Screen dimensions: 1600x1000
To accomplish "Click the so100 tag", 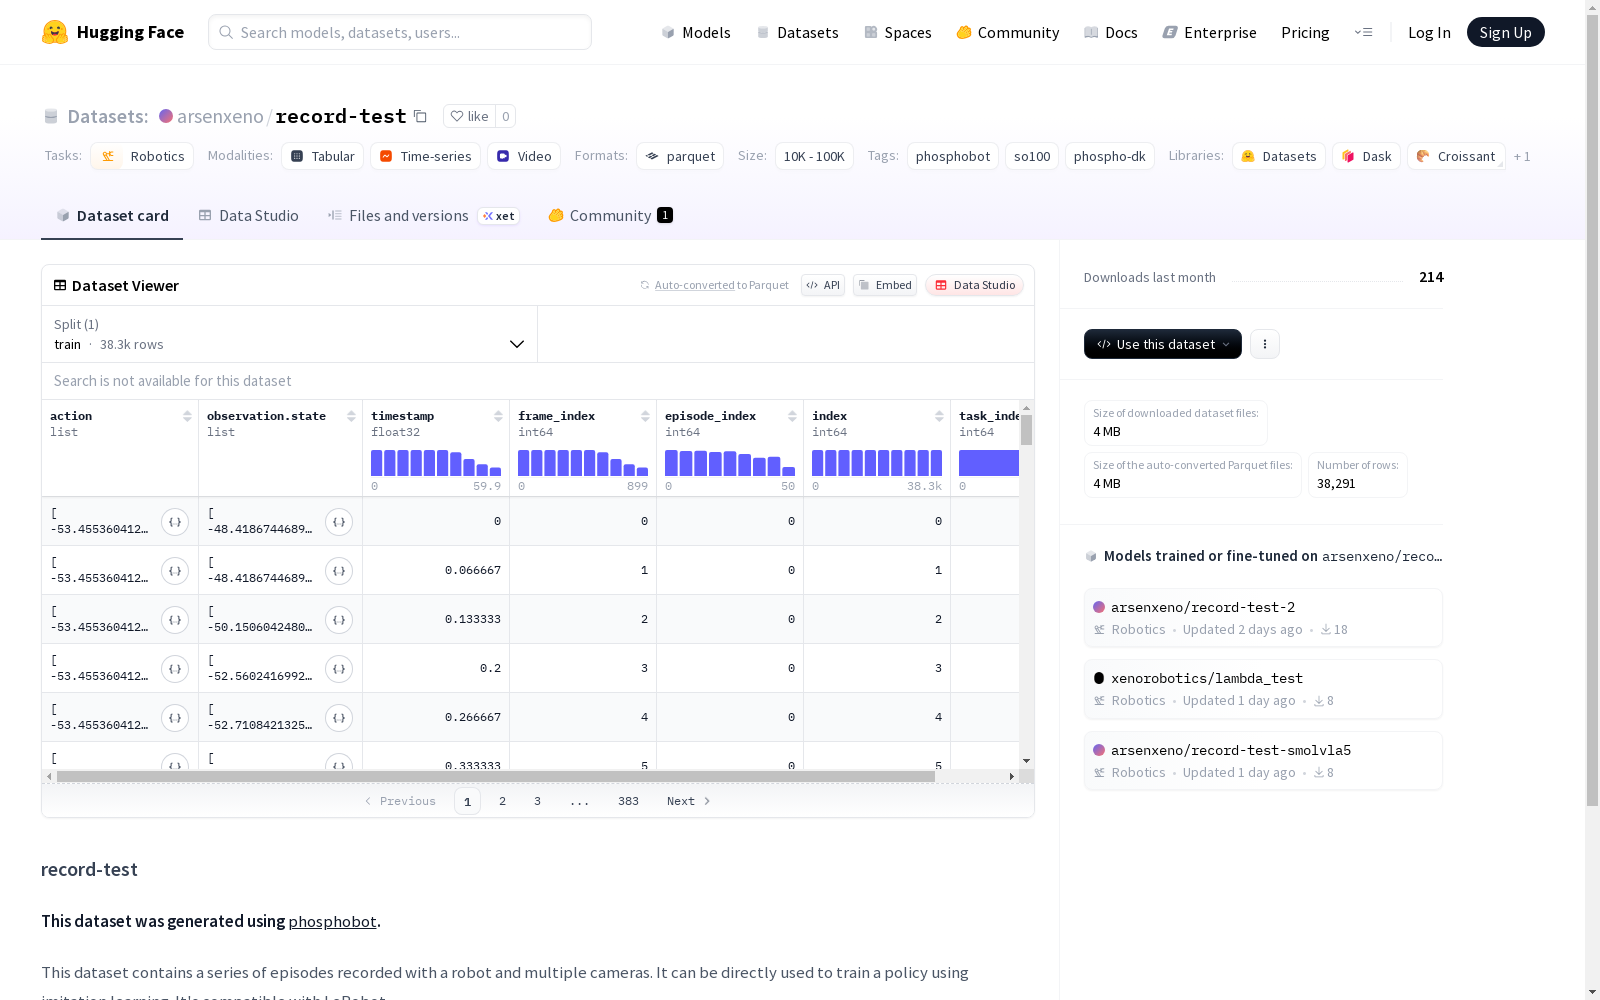I will (x=1032, y=156).
